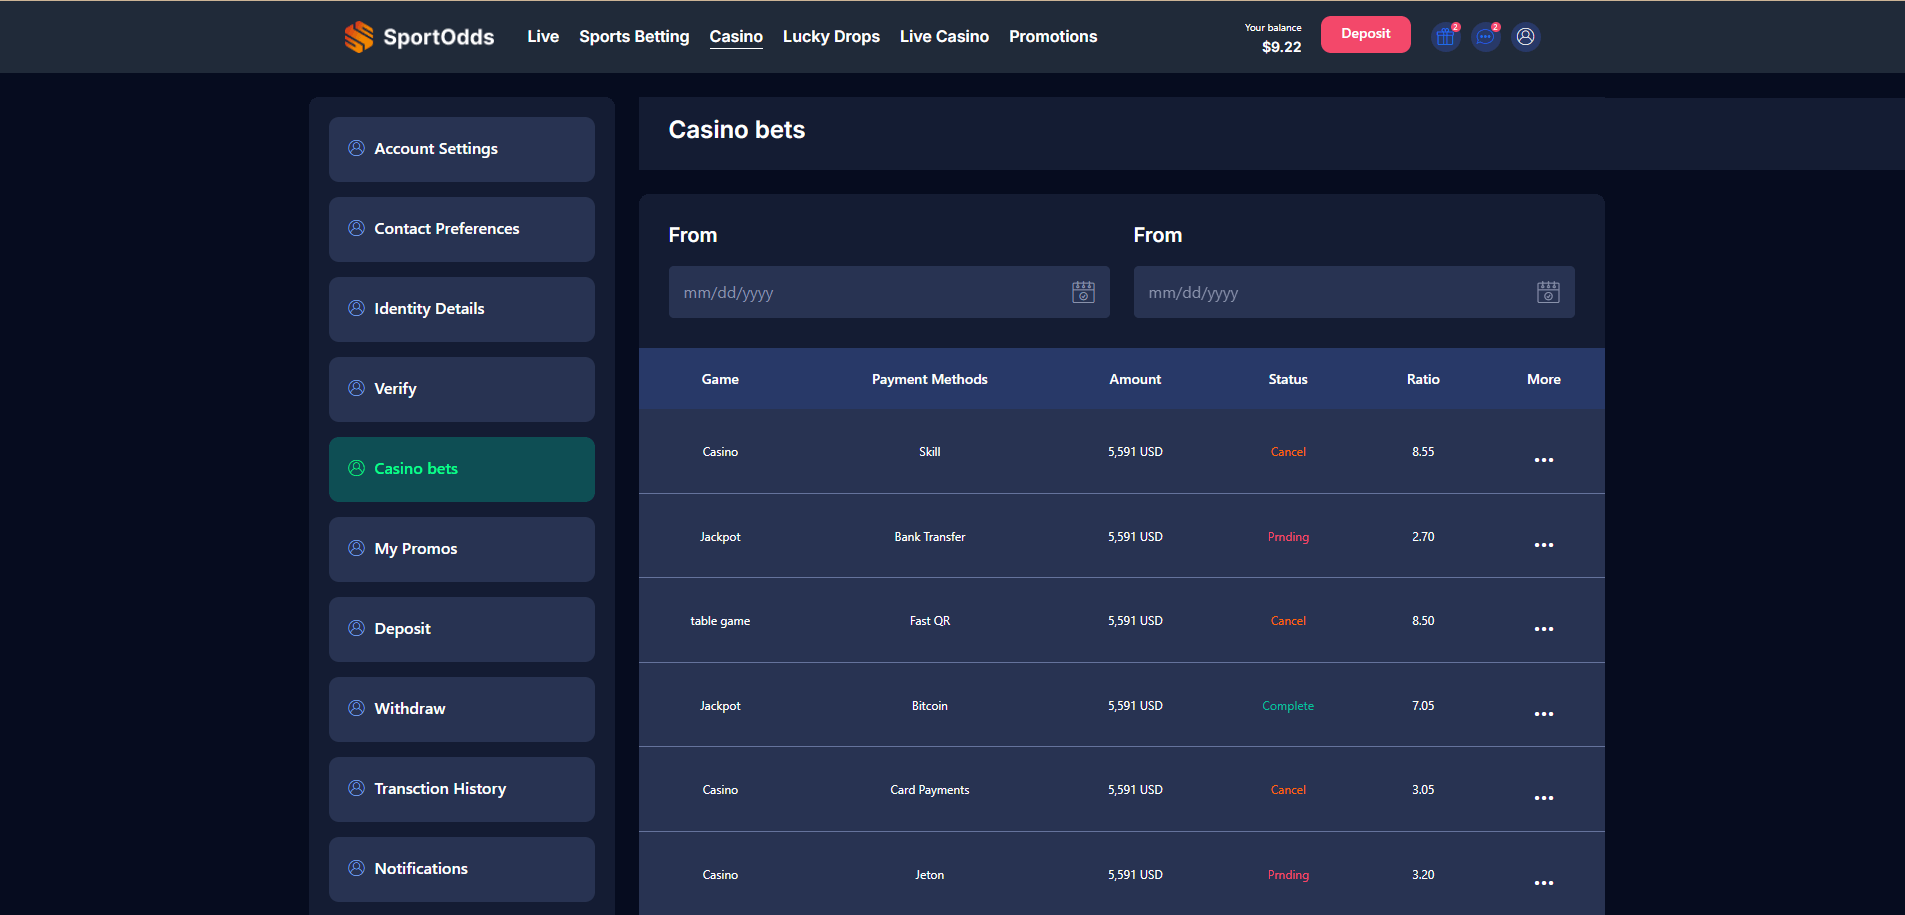Click the Status column header

pyautogui.click(x=1288, y=379)
